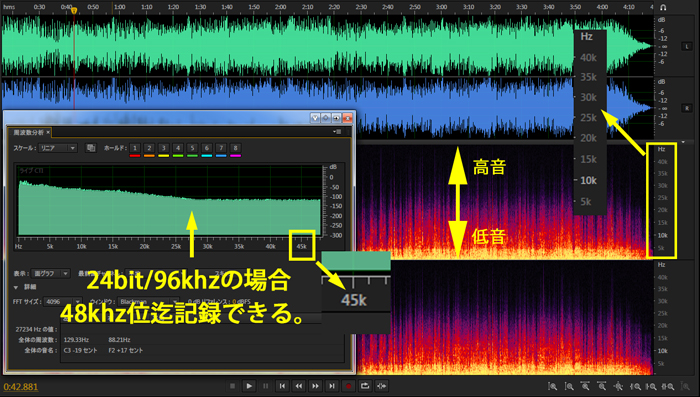Click Zoom Out Amplitude icon
This screenshot has width=700, height=397.
point(569,386)
